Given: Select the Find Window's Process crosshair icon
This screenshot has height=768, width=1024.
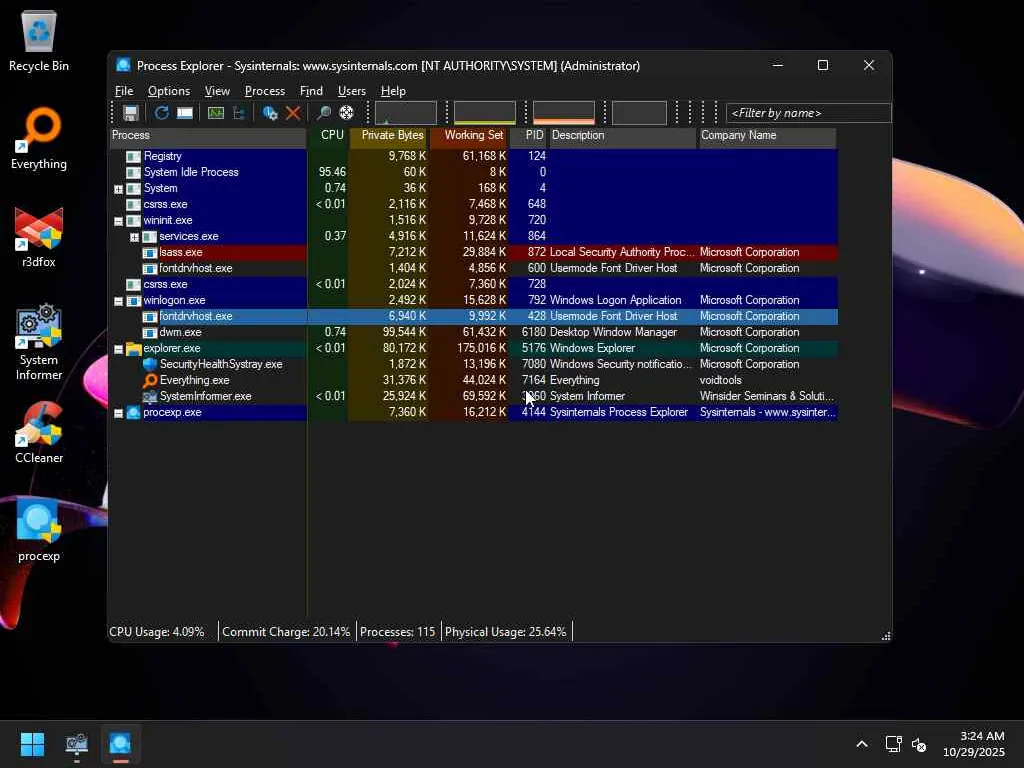Looking at the screenshot, I should pos(347,113).
